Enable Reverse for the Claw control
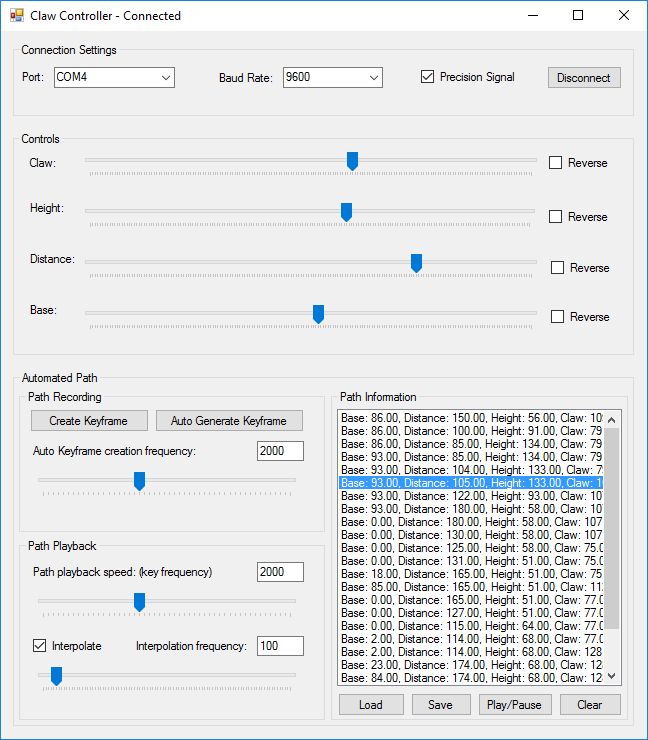 click(x=556, y=163)
